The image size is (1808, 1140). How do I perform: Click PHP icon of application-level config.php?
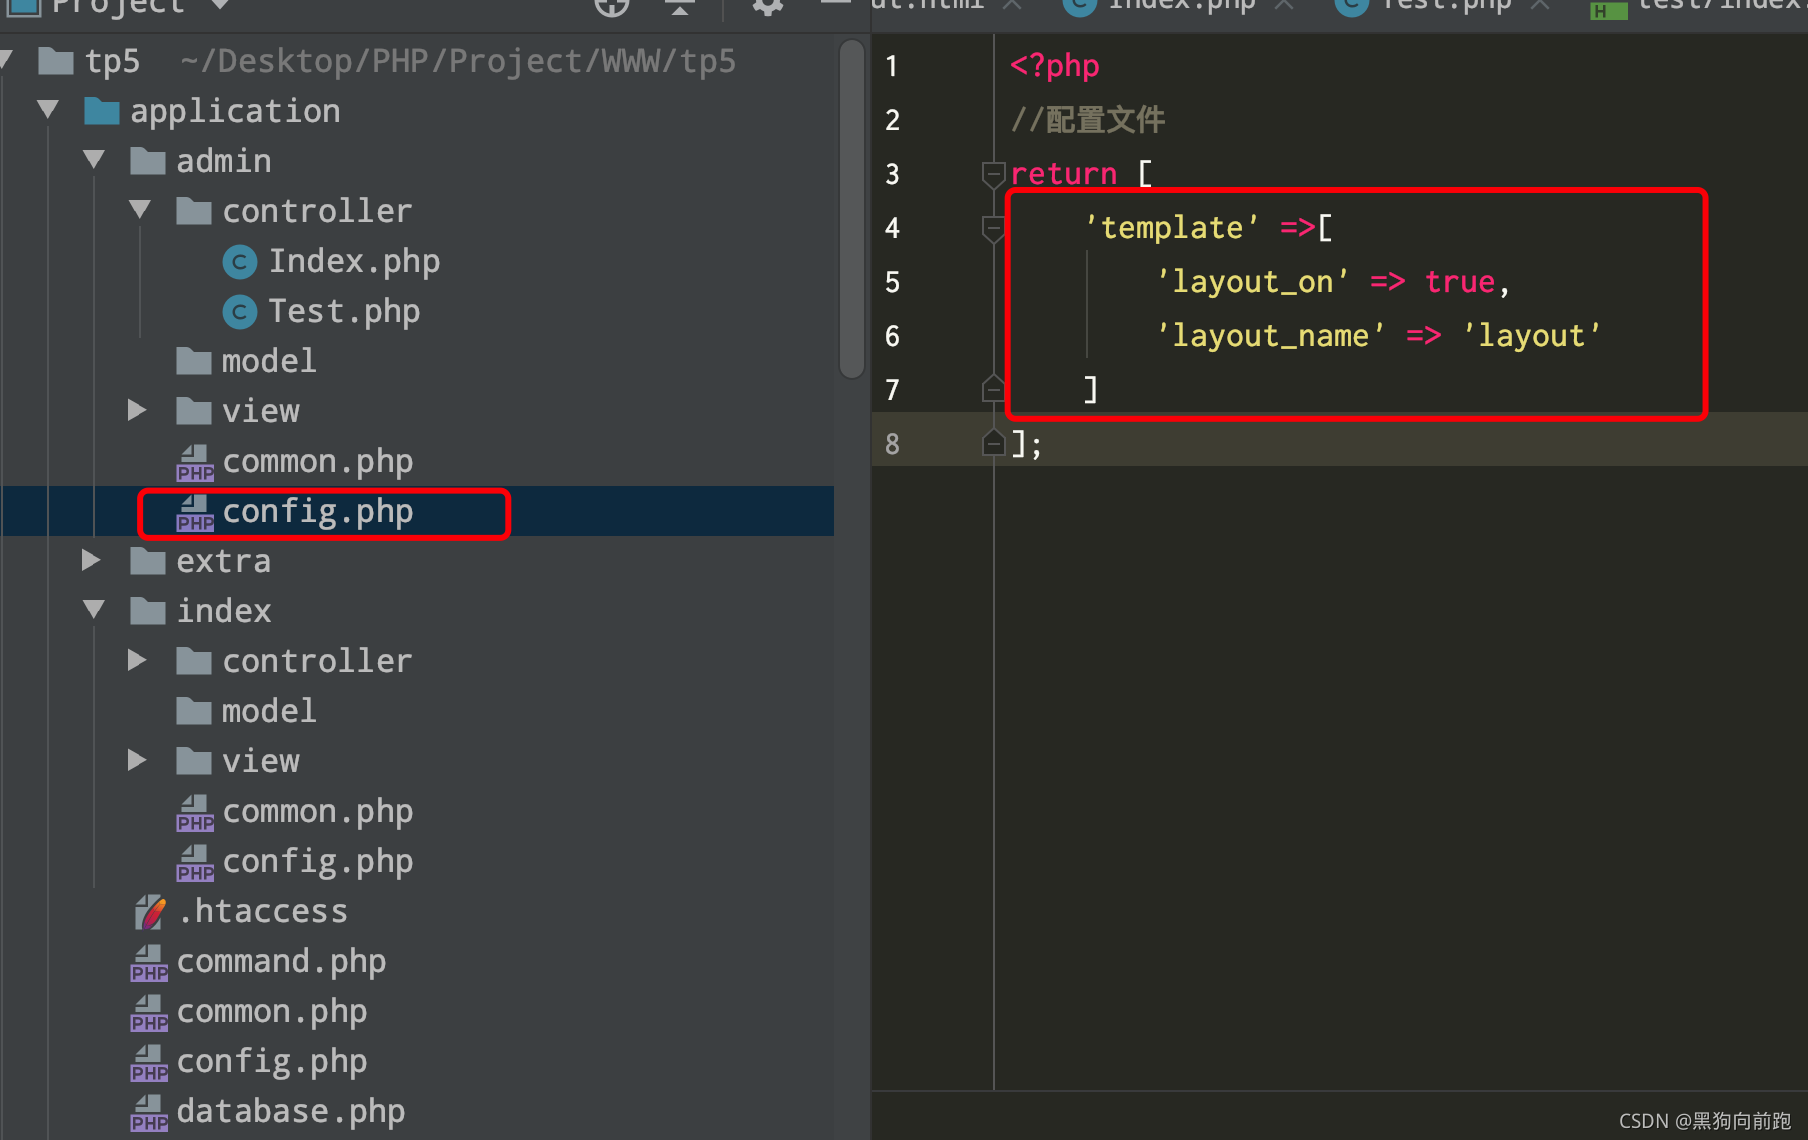(x=149, y=1063)
